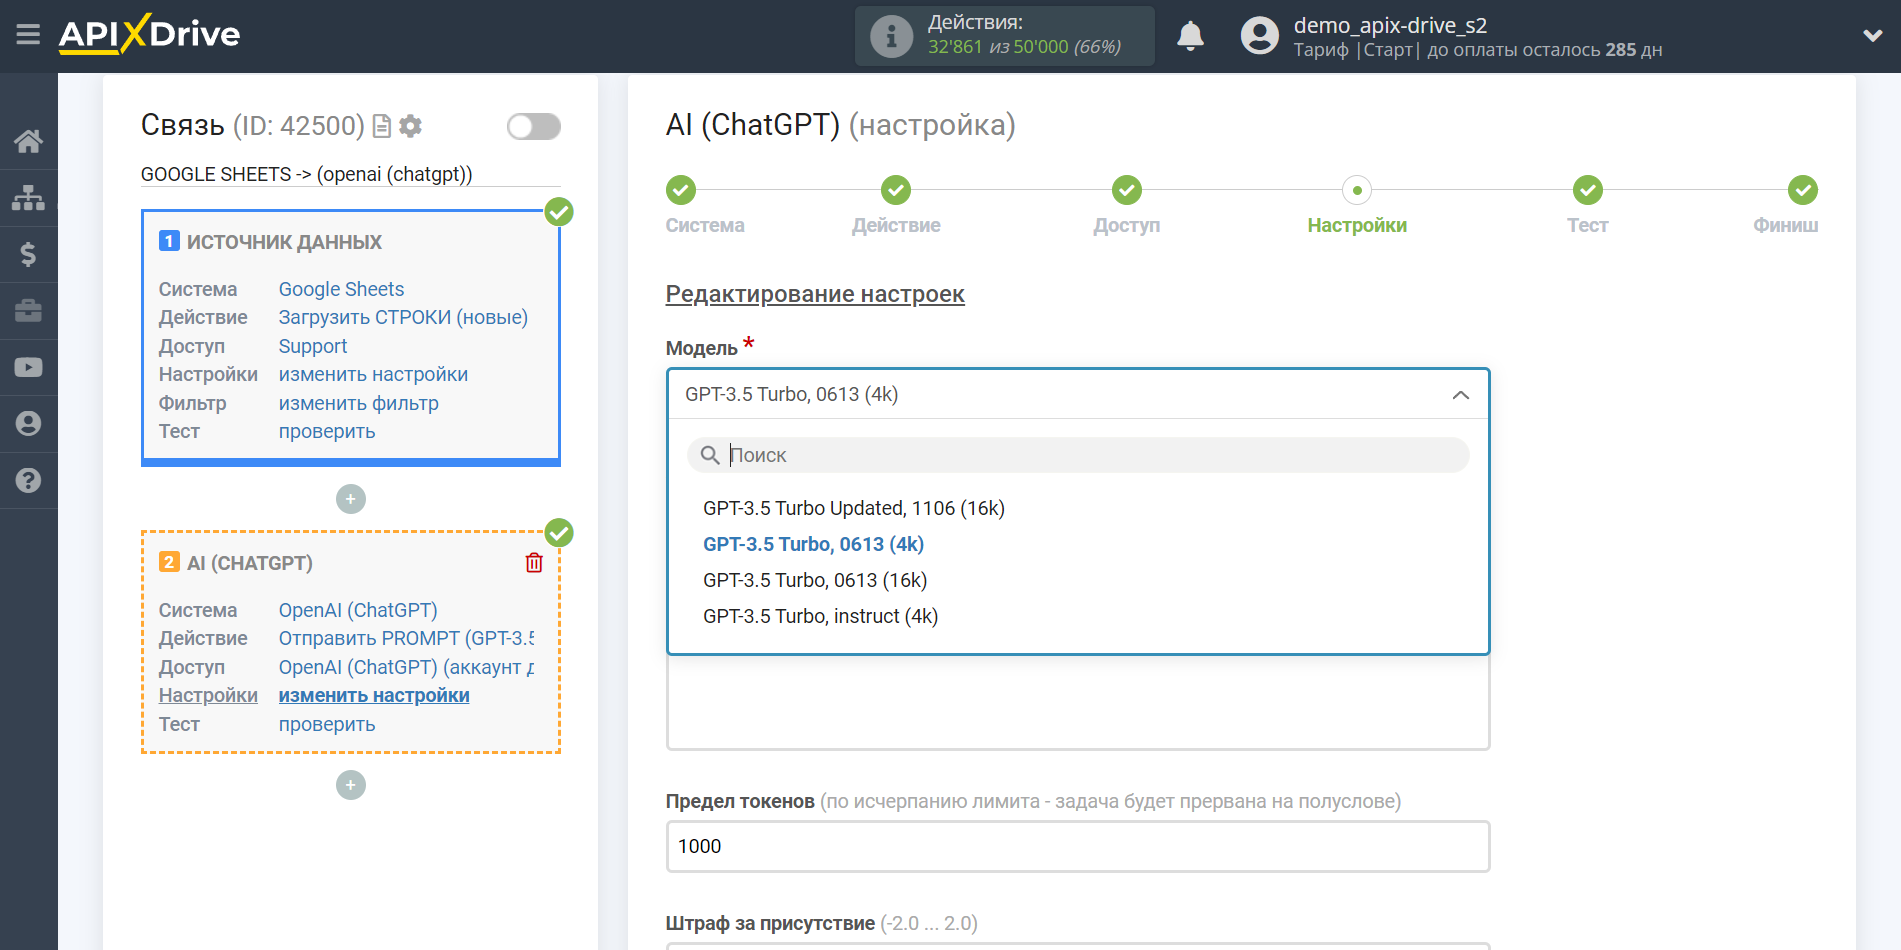Focus the Поиск search field
Image resolution: width=1901 pixels, height=950 pixels.
click(x=1078, y=455)
